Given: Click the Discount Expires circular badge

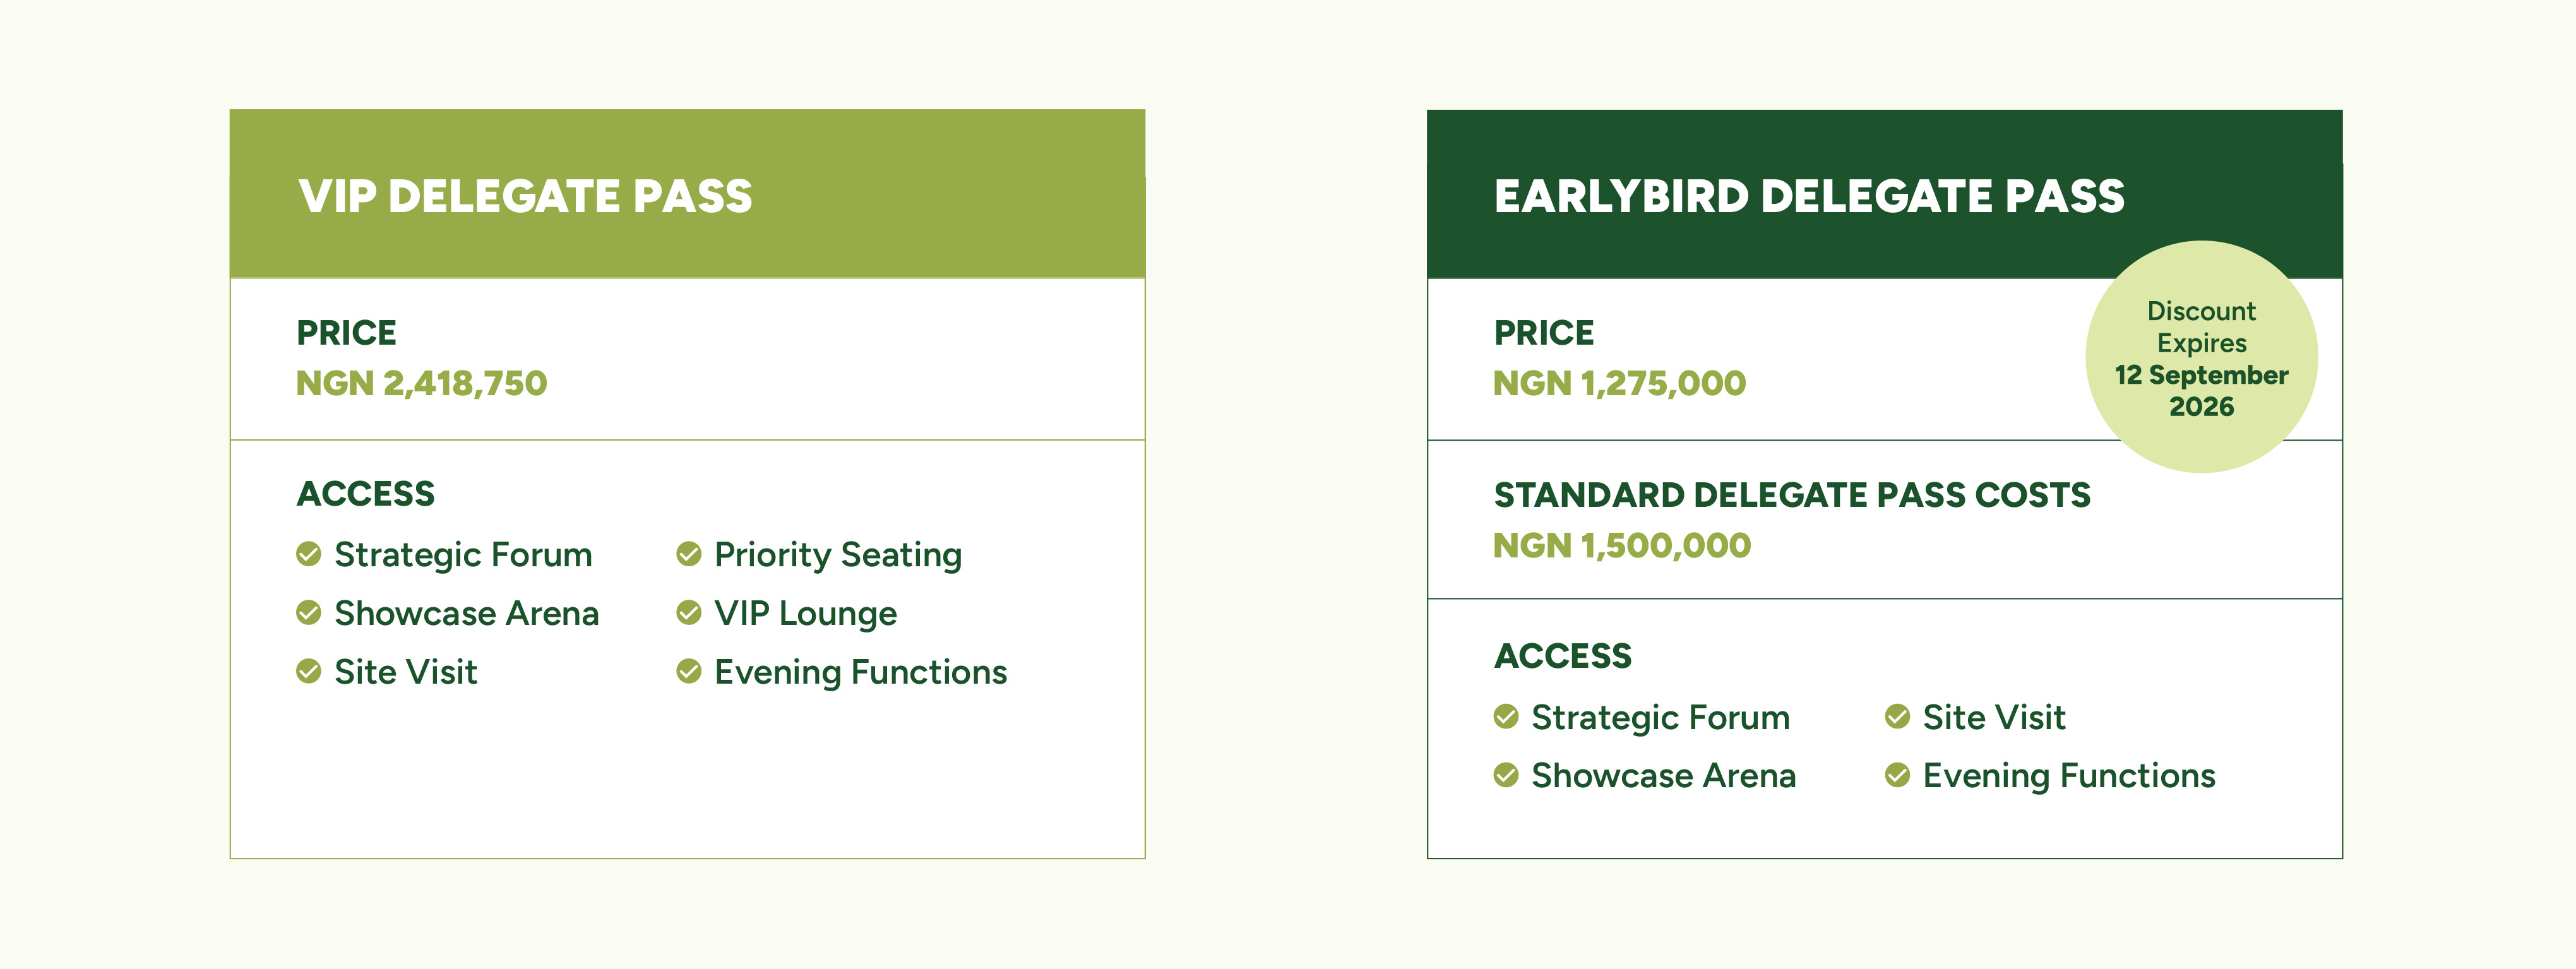Looking at the screenshot, I should pos(2201,357).
